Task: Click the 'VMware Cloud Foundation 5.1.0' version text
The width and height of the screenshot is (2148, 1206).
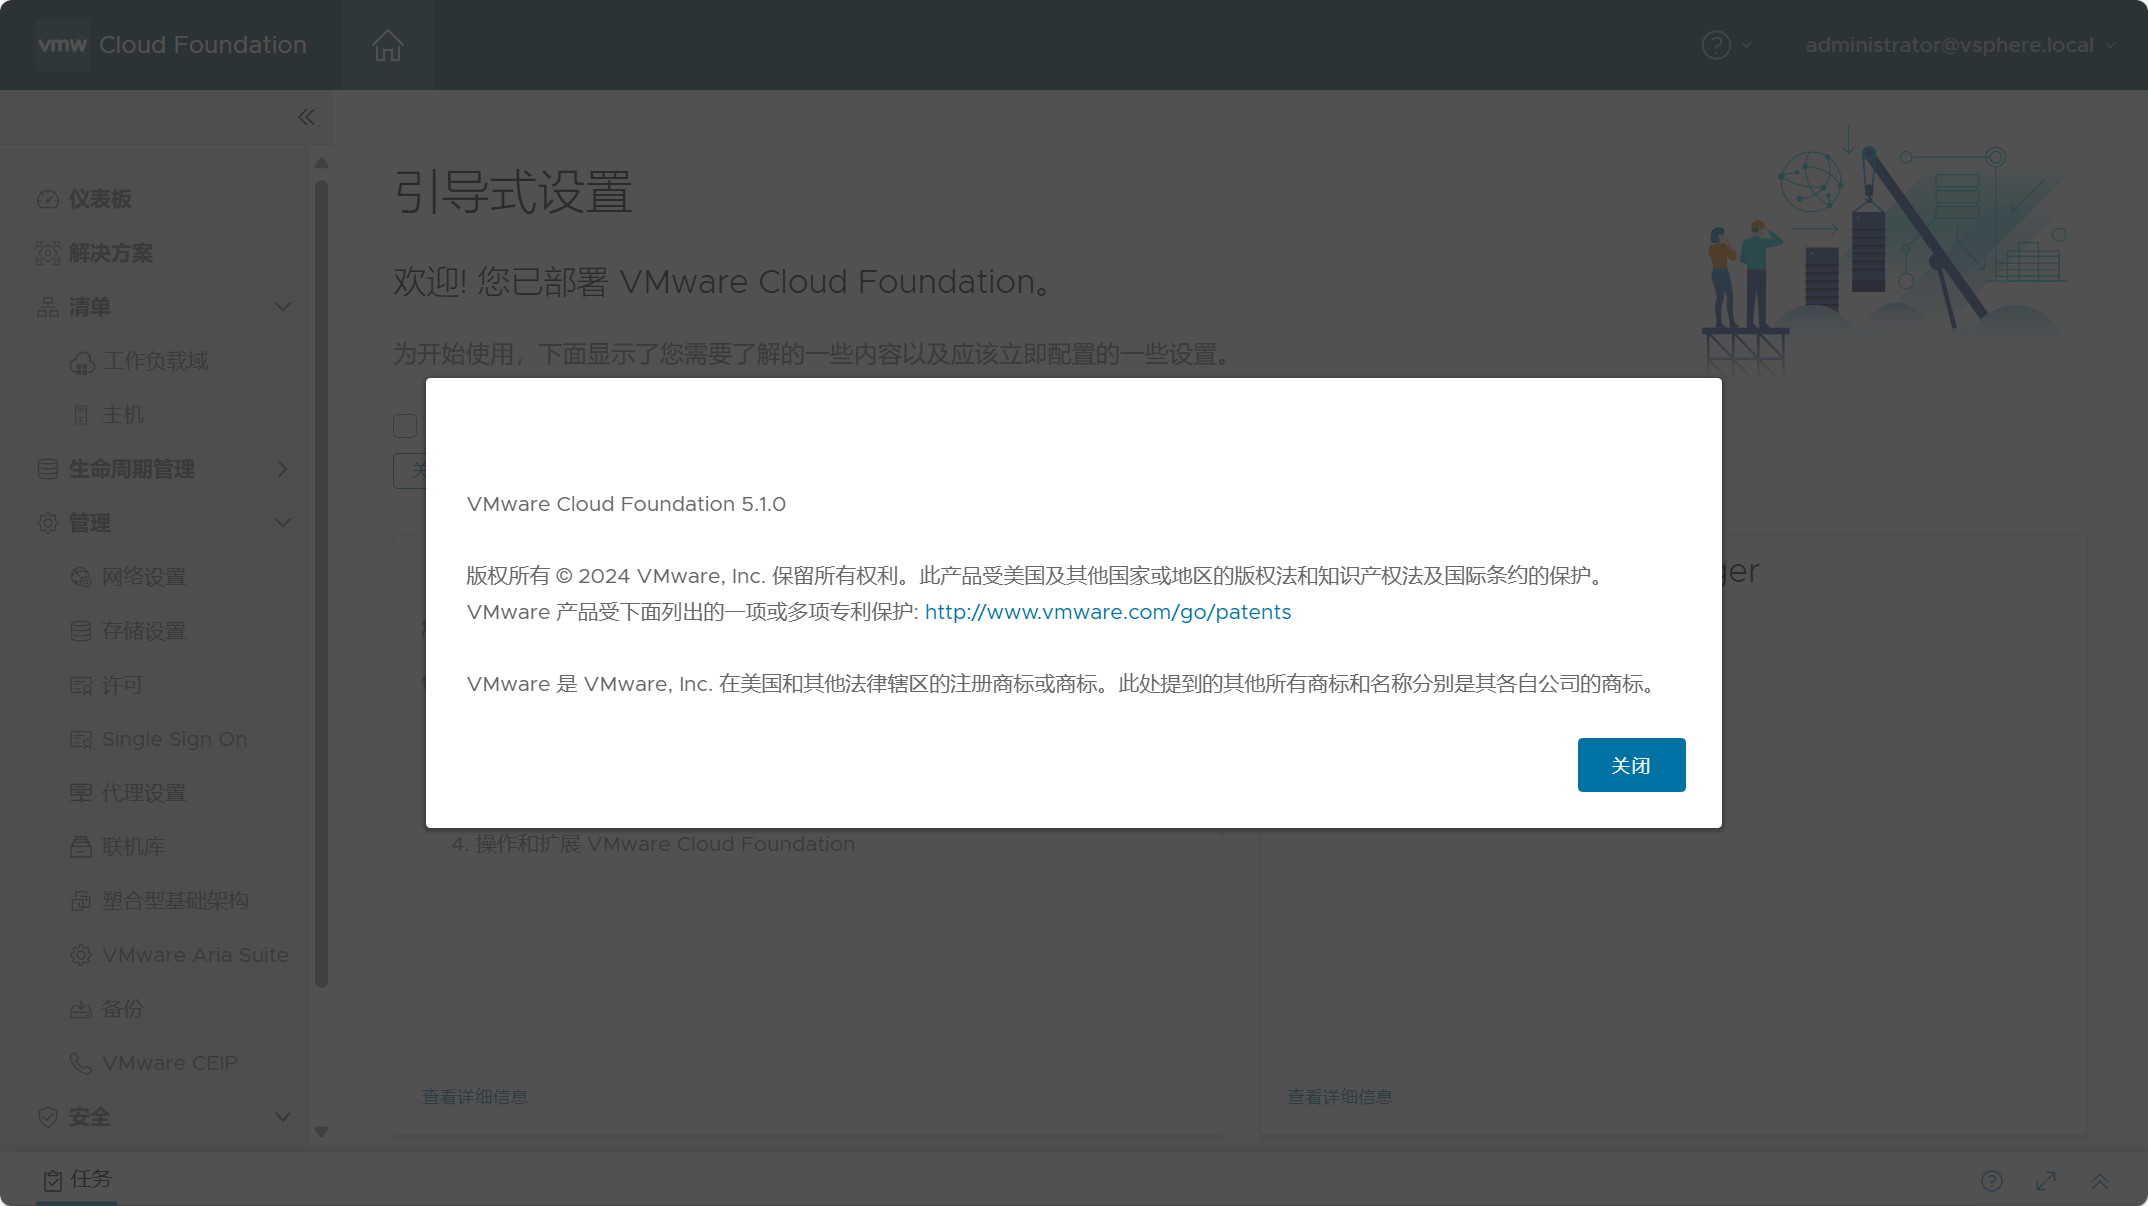Action: (626, 504)
